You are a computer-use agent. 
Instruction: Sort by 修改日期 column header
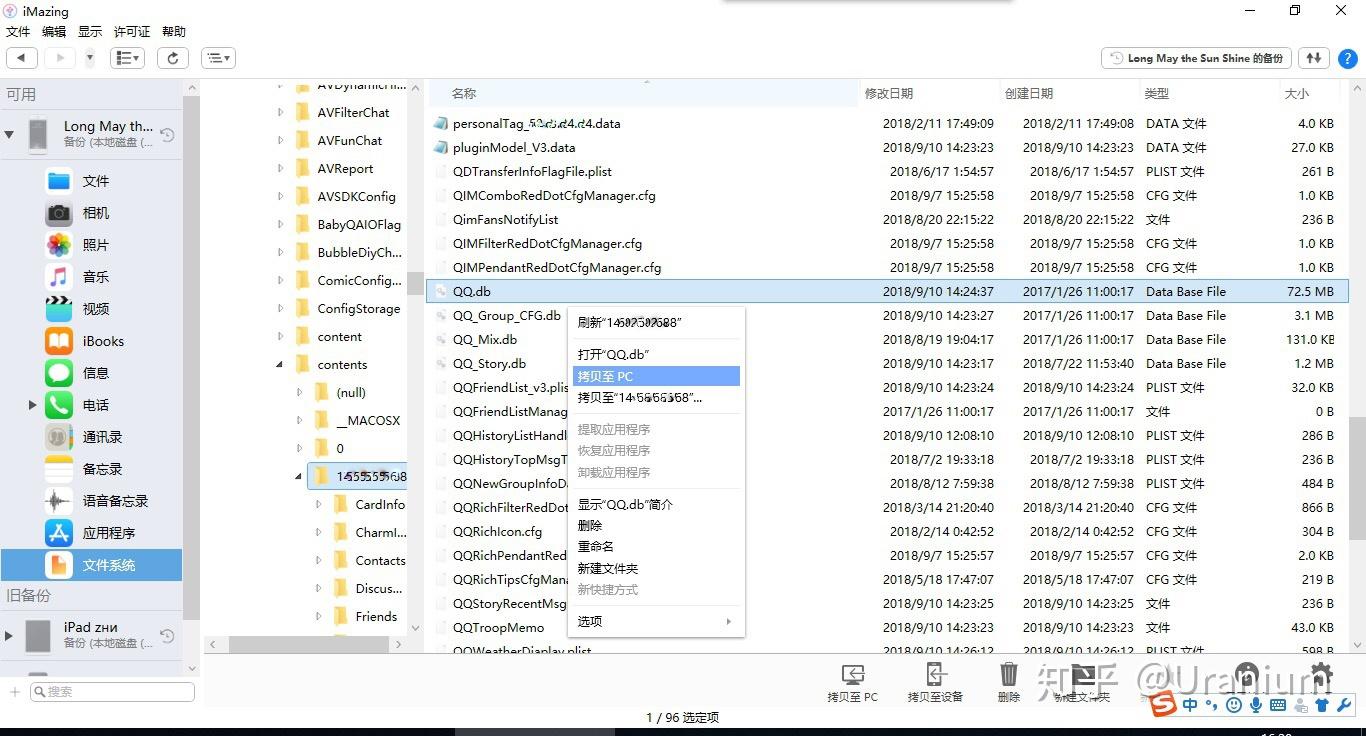[930, 93]
